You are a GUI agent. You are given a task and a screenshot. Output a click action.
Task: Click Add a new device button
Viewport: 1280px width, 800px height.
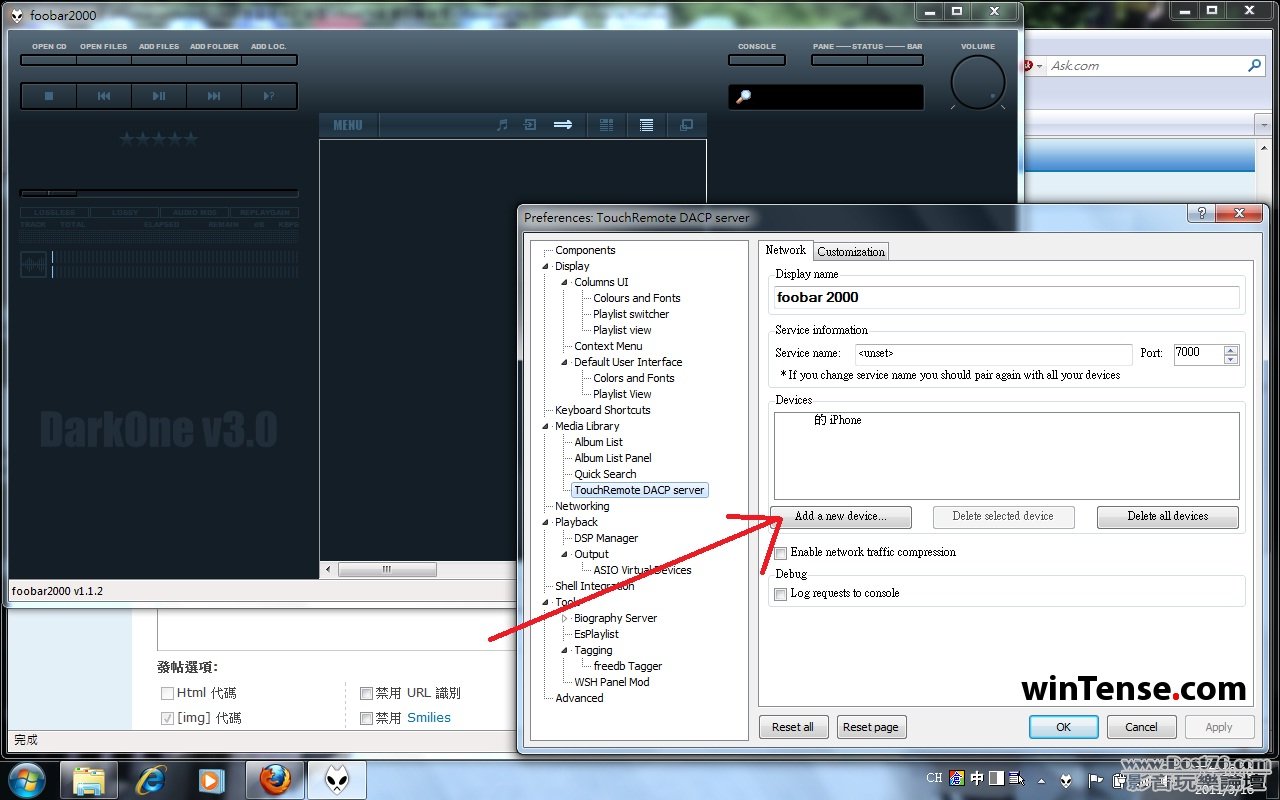[x=841, y=517]
